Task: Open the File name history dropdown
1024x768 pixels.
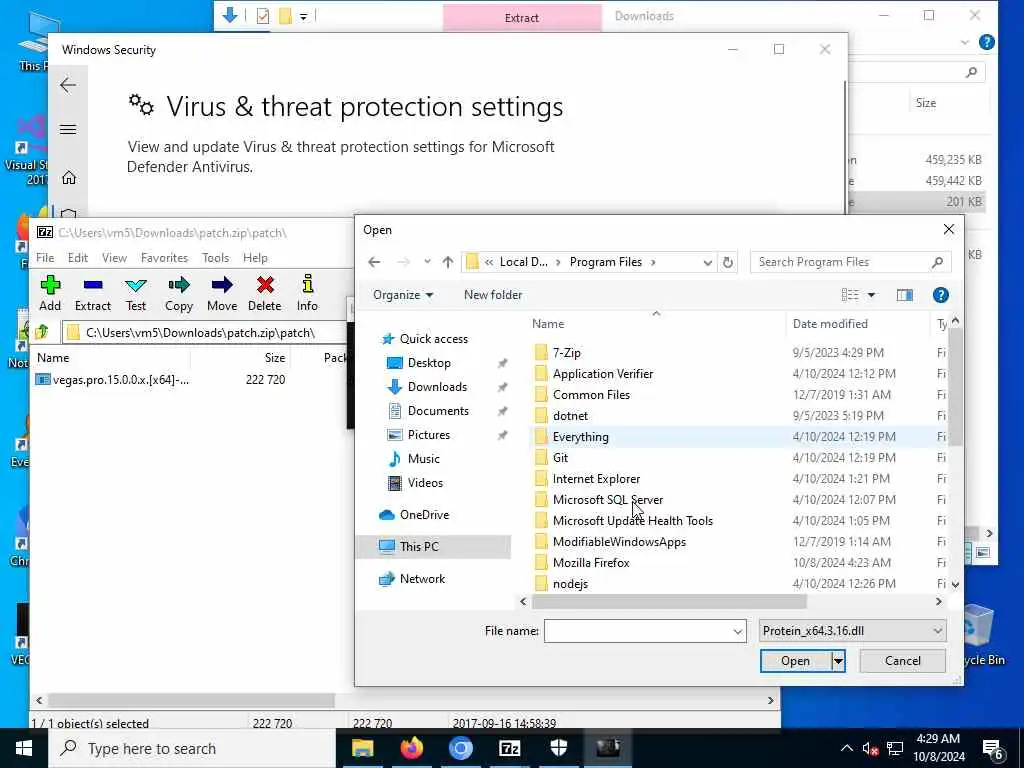Action: pyautogui.click(x=737, y=632)
